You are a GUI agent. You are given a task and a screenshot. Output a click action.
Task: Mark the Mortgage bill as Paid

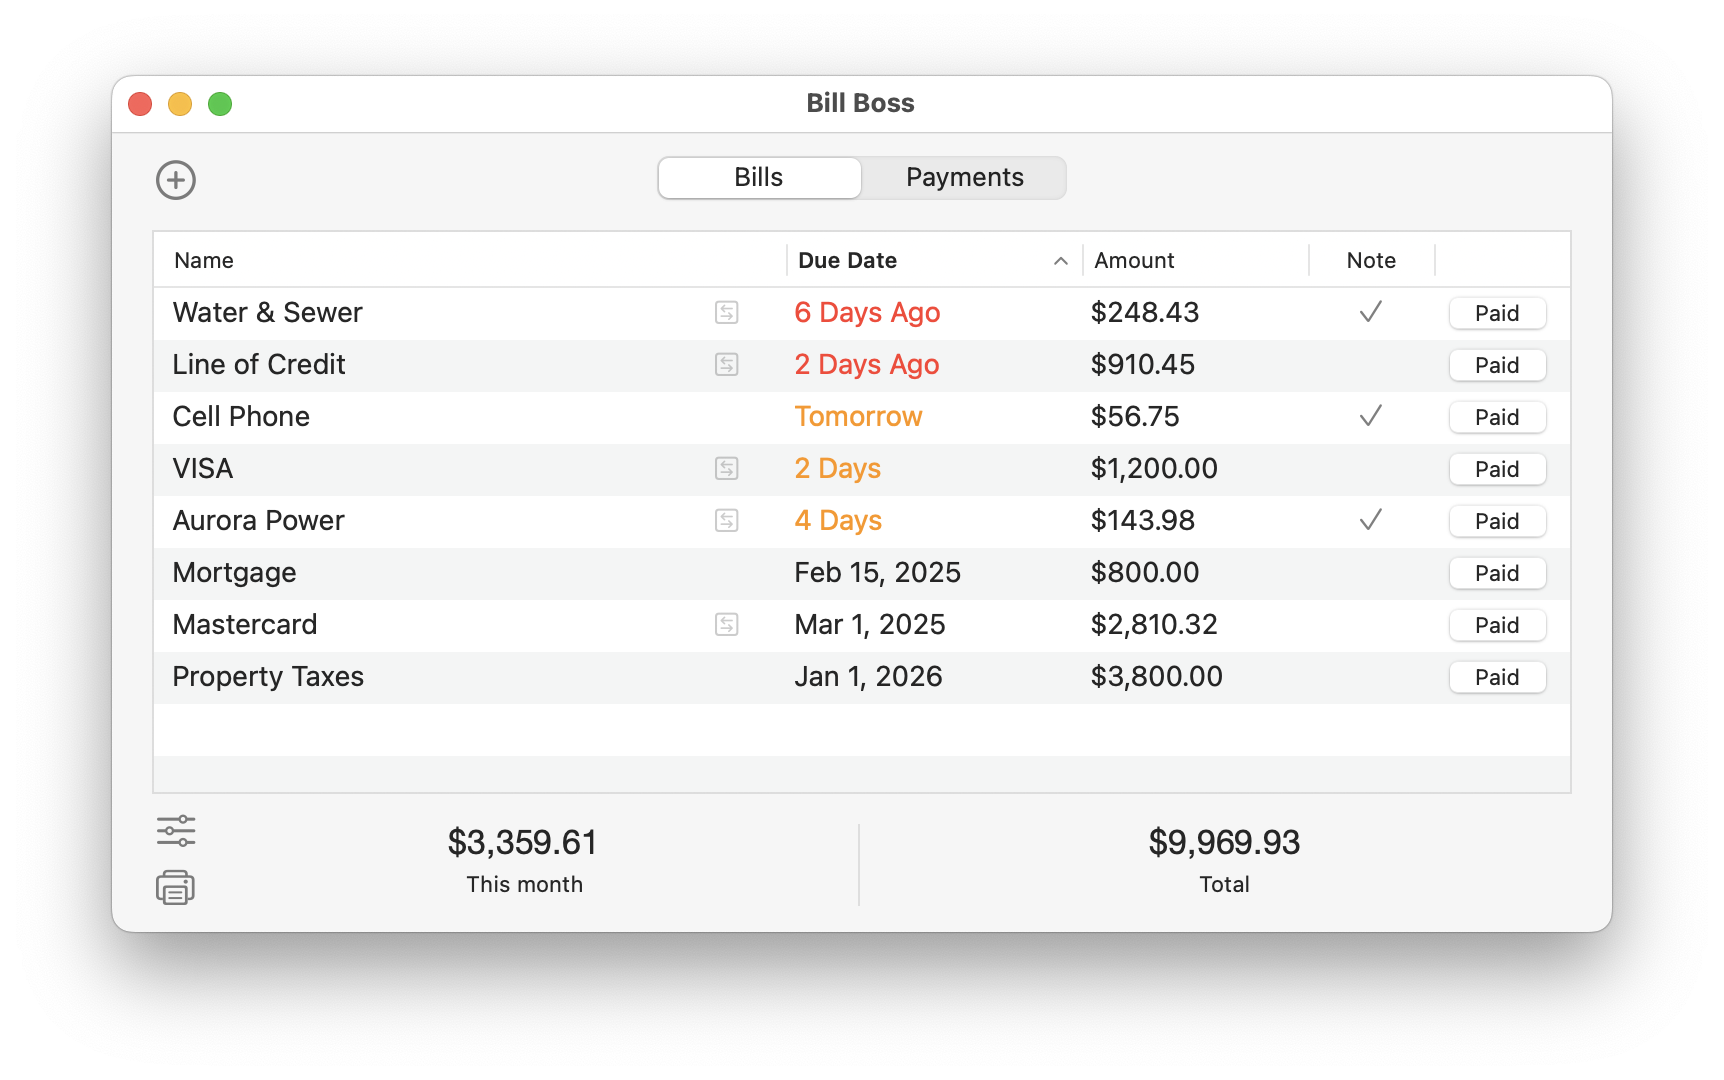tap(1496, 573)
